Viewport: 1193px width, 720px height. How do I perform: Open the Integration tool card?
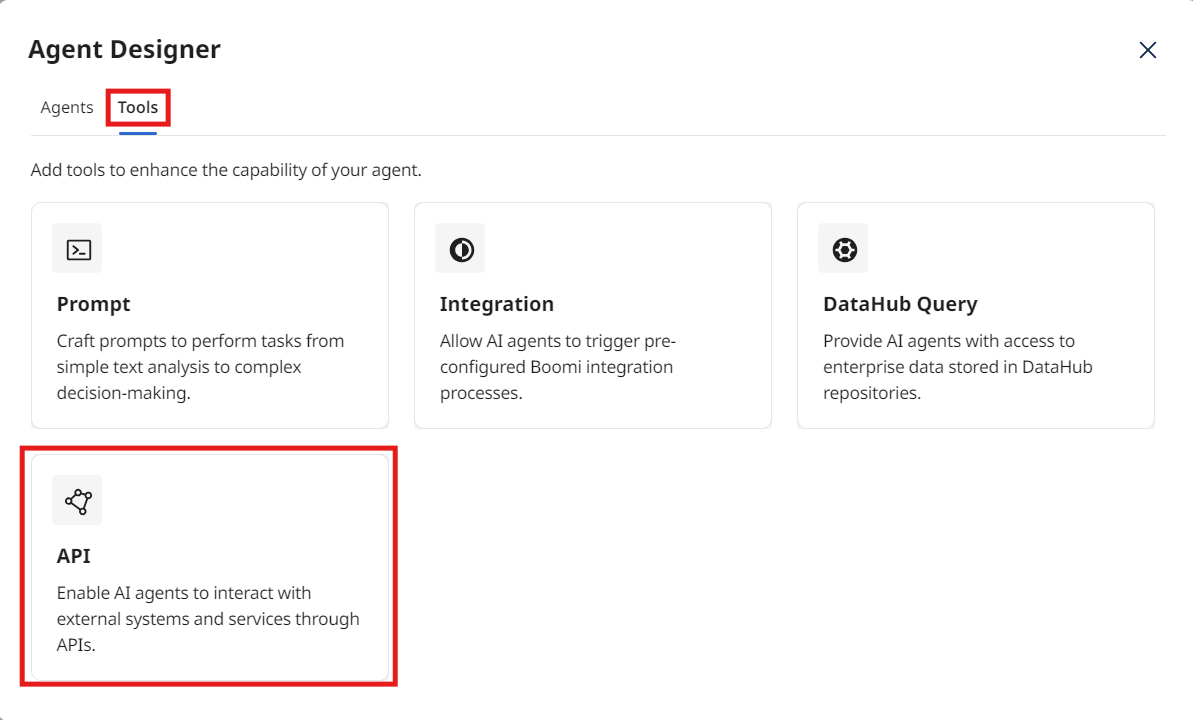click(592, 315)
